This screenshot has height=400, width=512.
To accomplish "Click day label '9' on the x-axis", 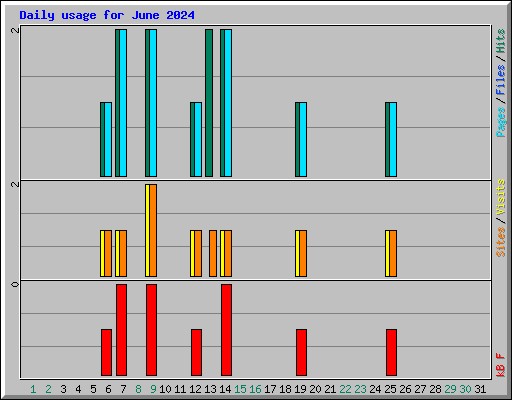I will click(153, 389).
